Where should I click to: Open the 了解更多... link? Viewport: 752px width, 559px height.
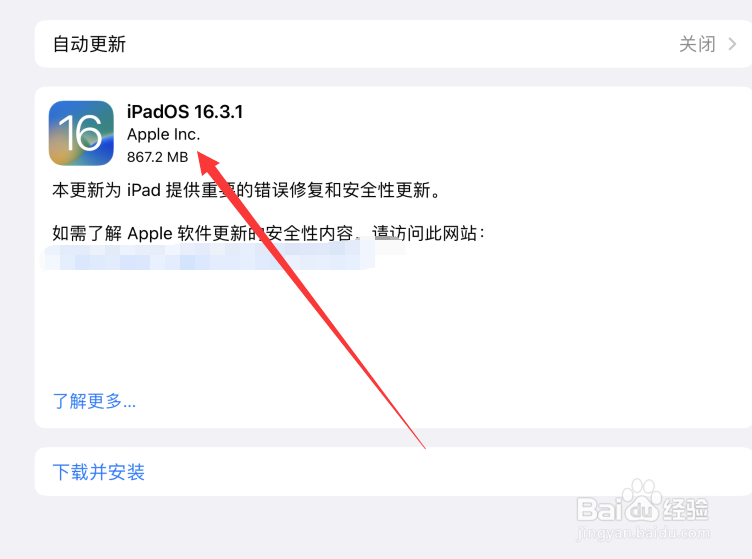pos(94,401)
